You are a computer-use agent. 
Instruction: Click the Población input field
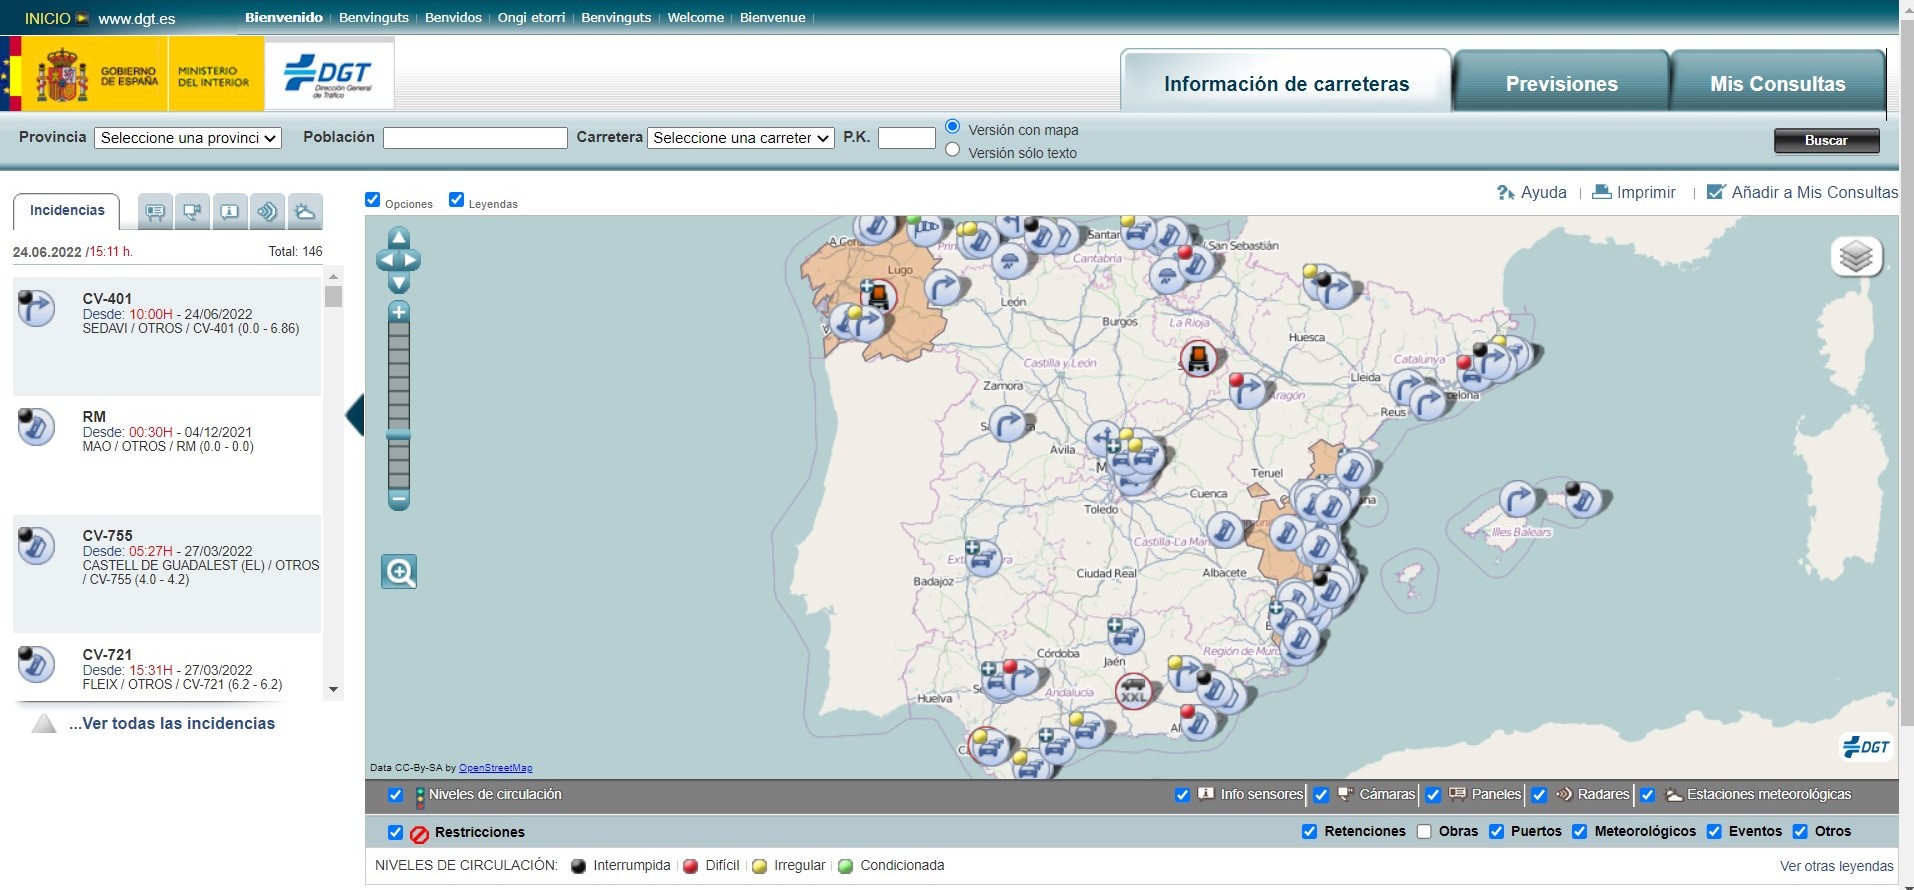click(475, 138)
